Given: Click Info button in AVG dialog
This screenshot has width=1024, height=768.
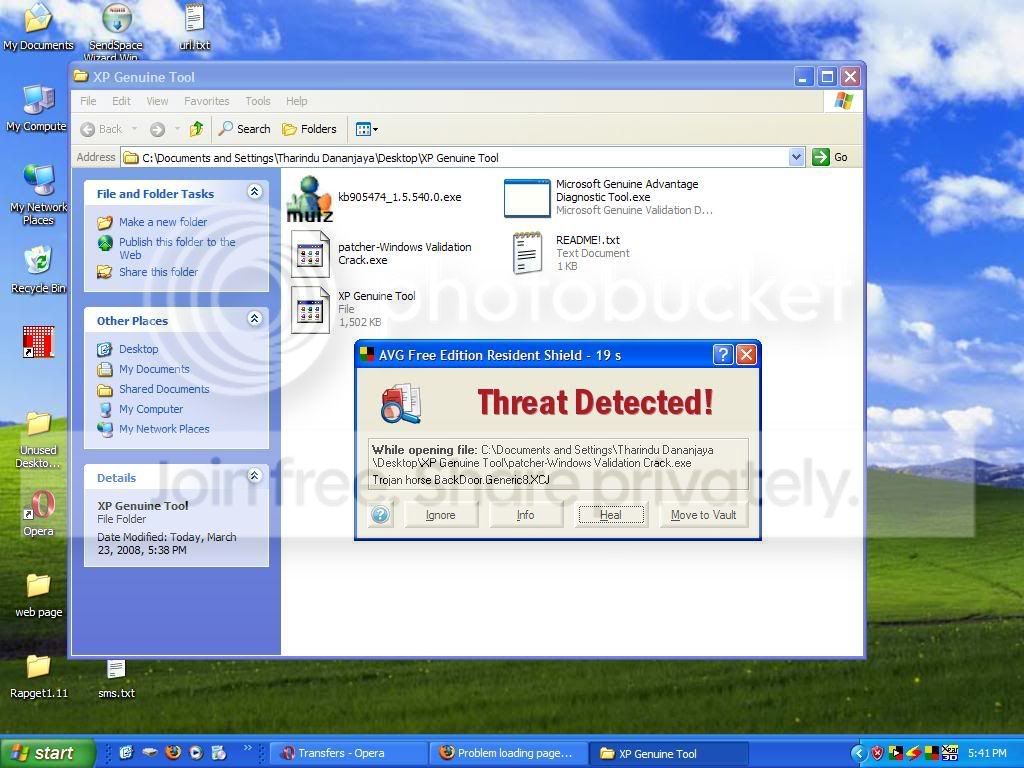Looking at the screenshot, I should (526, 515).
